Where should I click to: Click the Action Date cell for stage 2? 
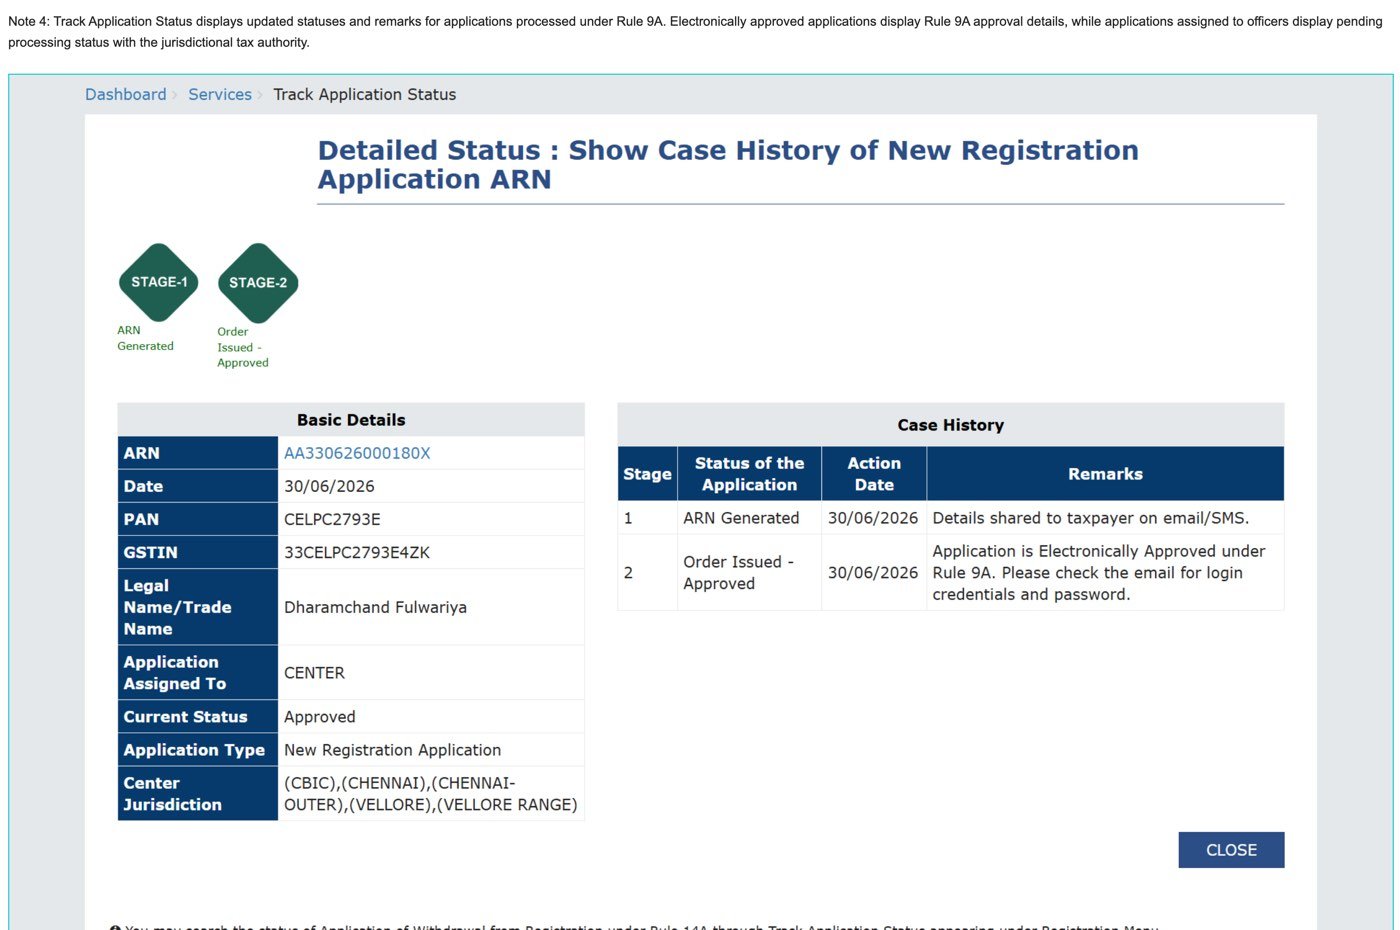873,573
